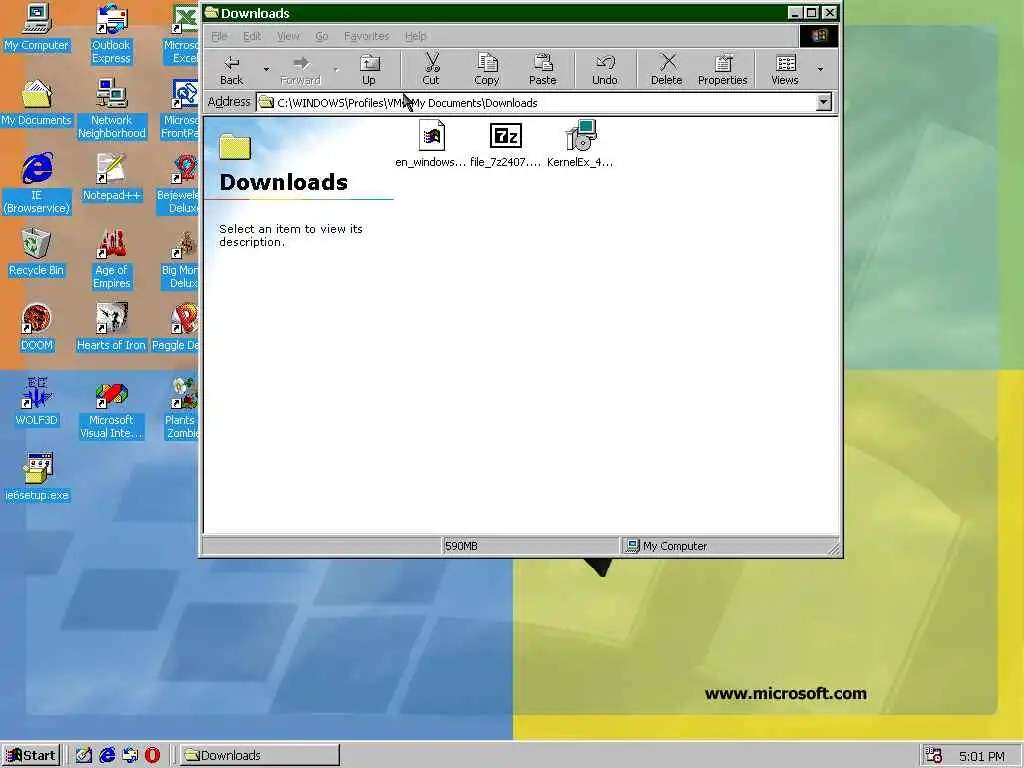Launch Opera from the Quick Launch bar
This screenshot has width=1024, height=768.
(152, 755)
